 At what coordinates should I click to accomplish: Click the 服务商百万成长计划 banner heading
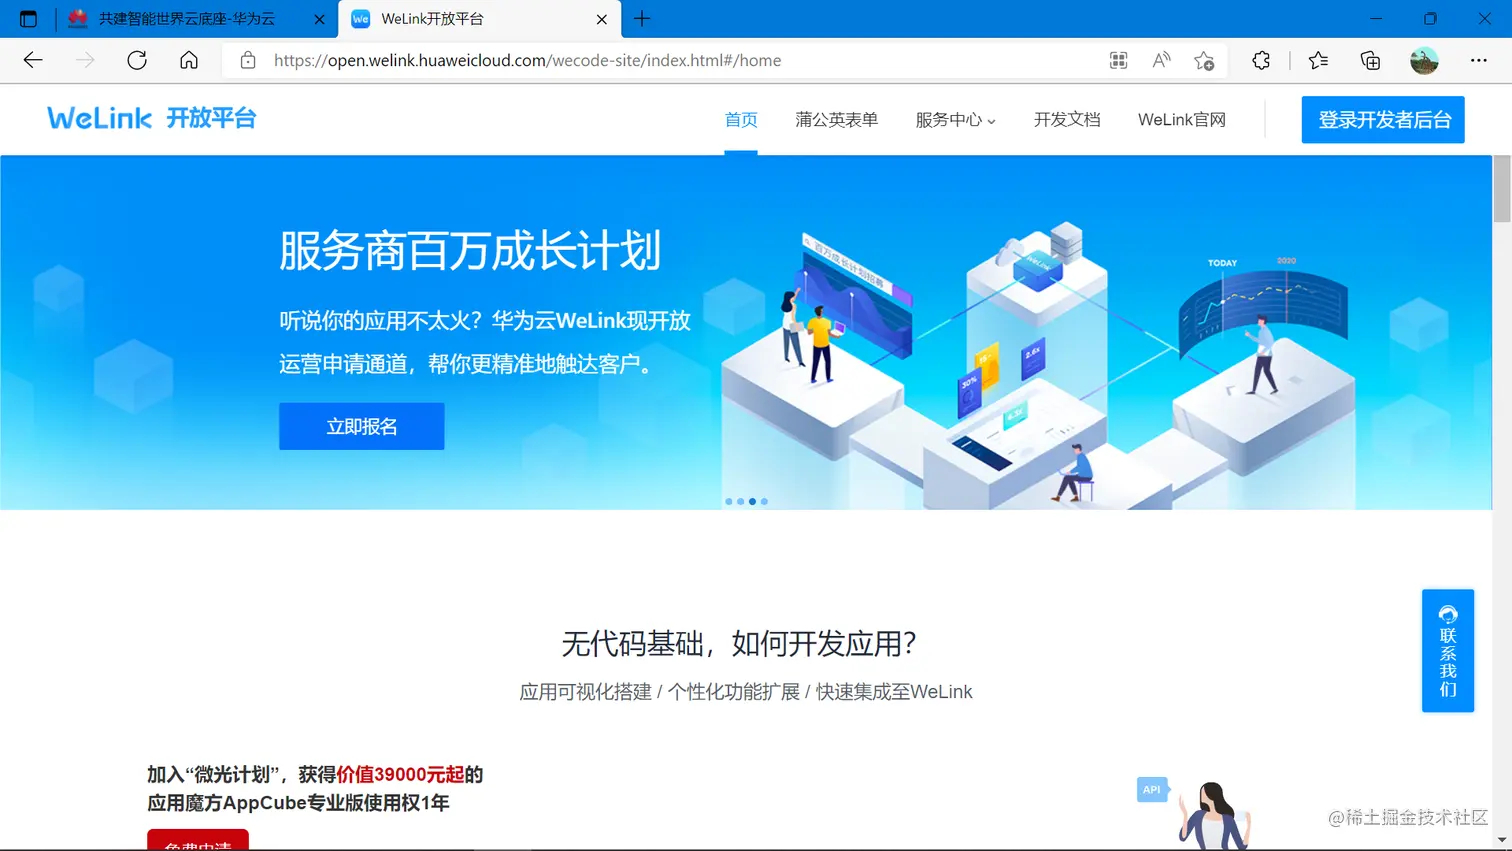click(x=470, y=251)
